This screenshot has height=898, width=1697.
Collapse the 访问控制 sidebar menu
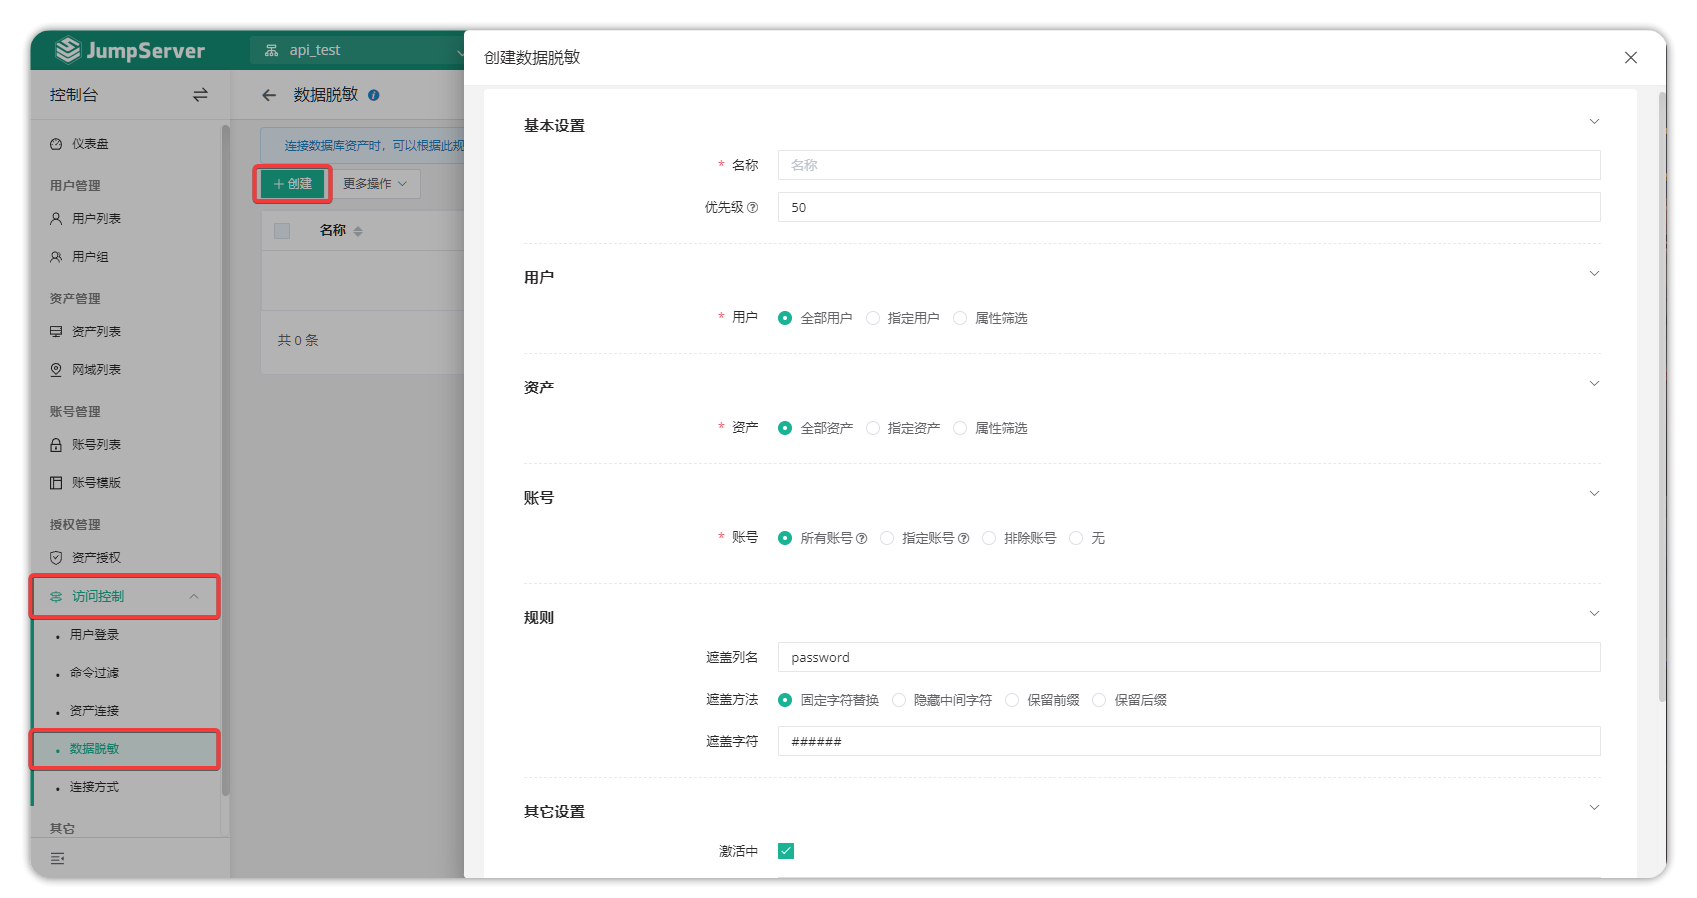194,597
